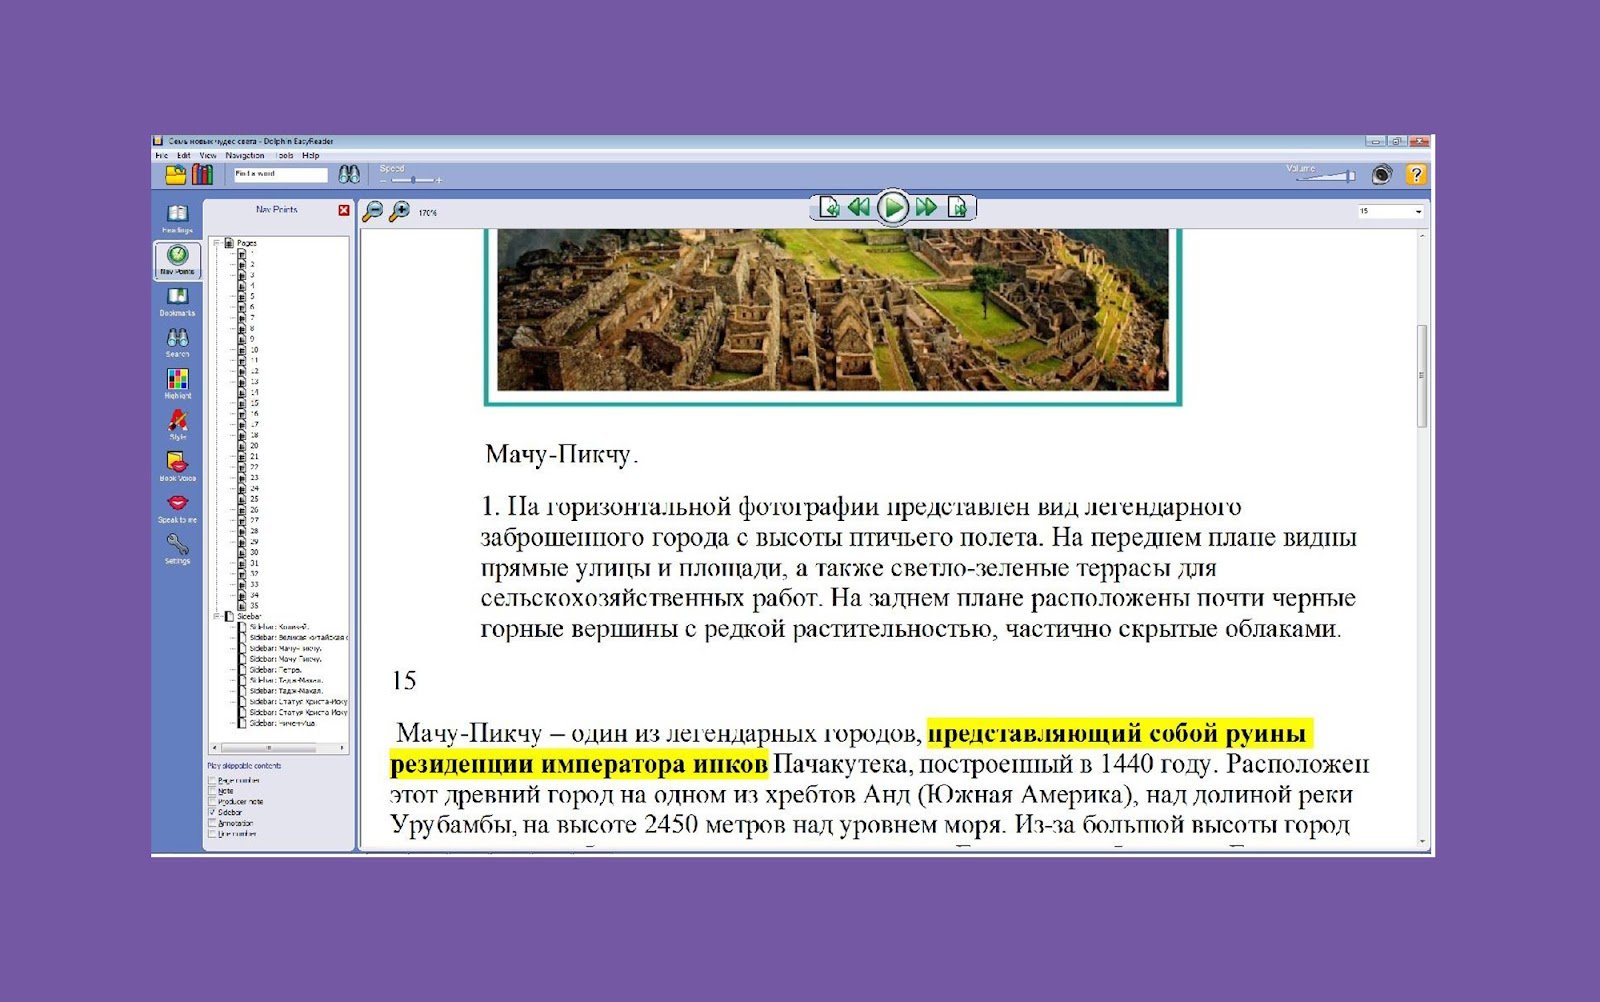Viewport: 1600px width, 1002px height.
Task: Click the Find a word input field
Action: click(x=280, y=175)
